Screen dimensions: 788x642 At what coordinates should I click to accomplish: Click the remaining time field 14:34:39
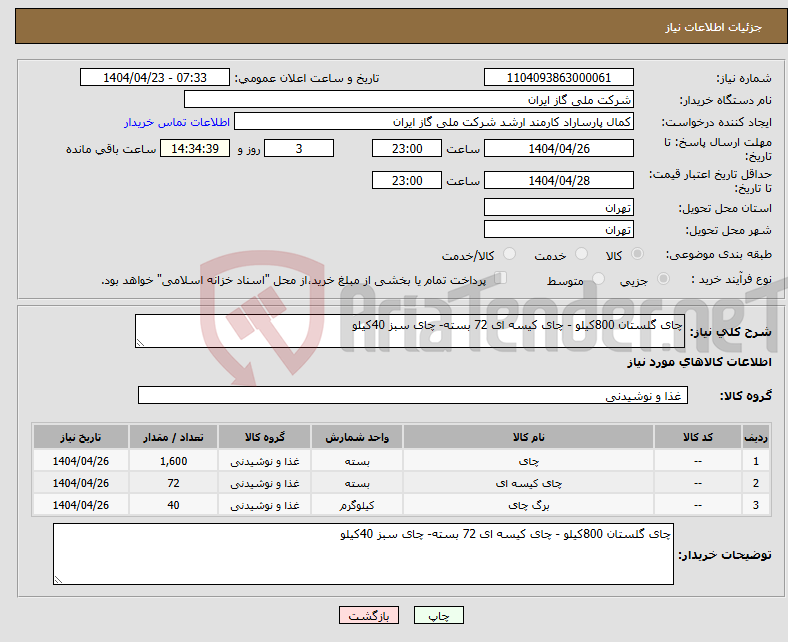click(195, 148)
